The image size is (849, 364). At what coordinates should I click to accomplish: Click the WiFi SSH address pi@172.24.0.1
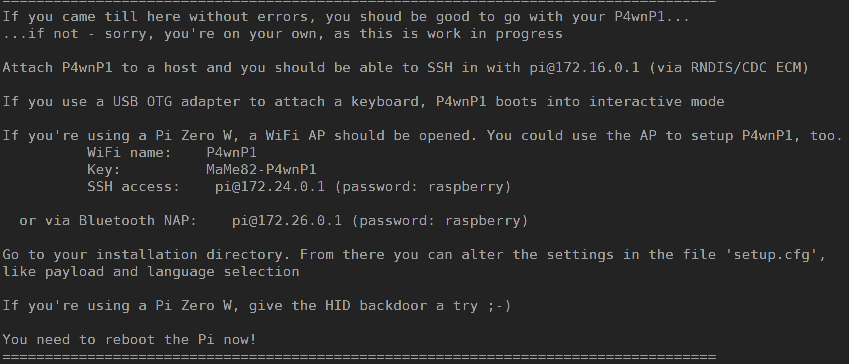point(270,187)
